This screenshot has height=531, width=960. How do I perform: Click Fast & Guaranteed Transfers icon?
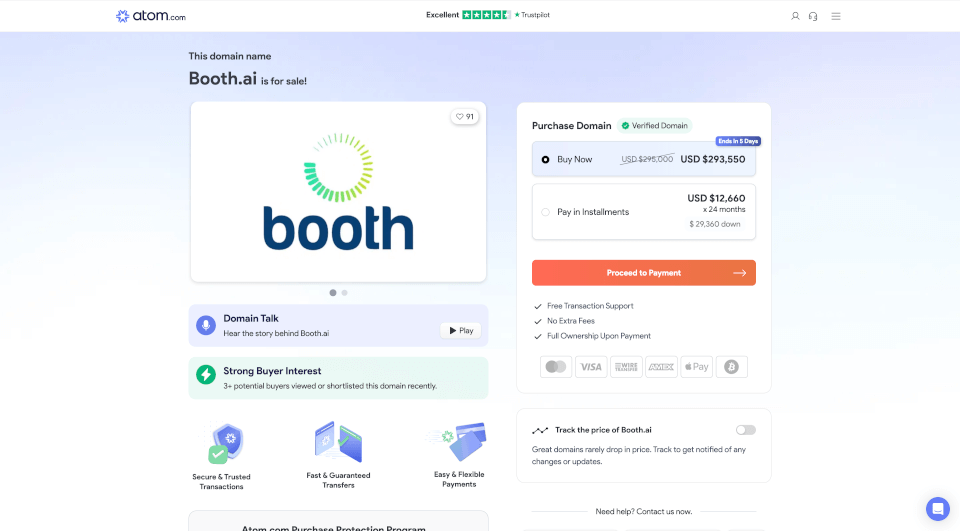point(339,442)
